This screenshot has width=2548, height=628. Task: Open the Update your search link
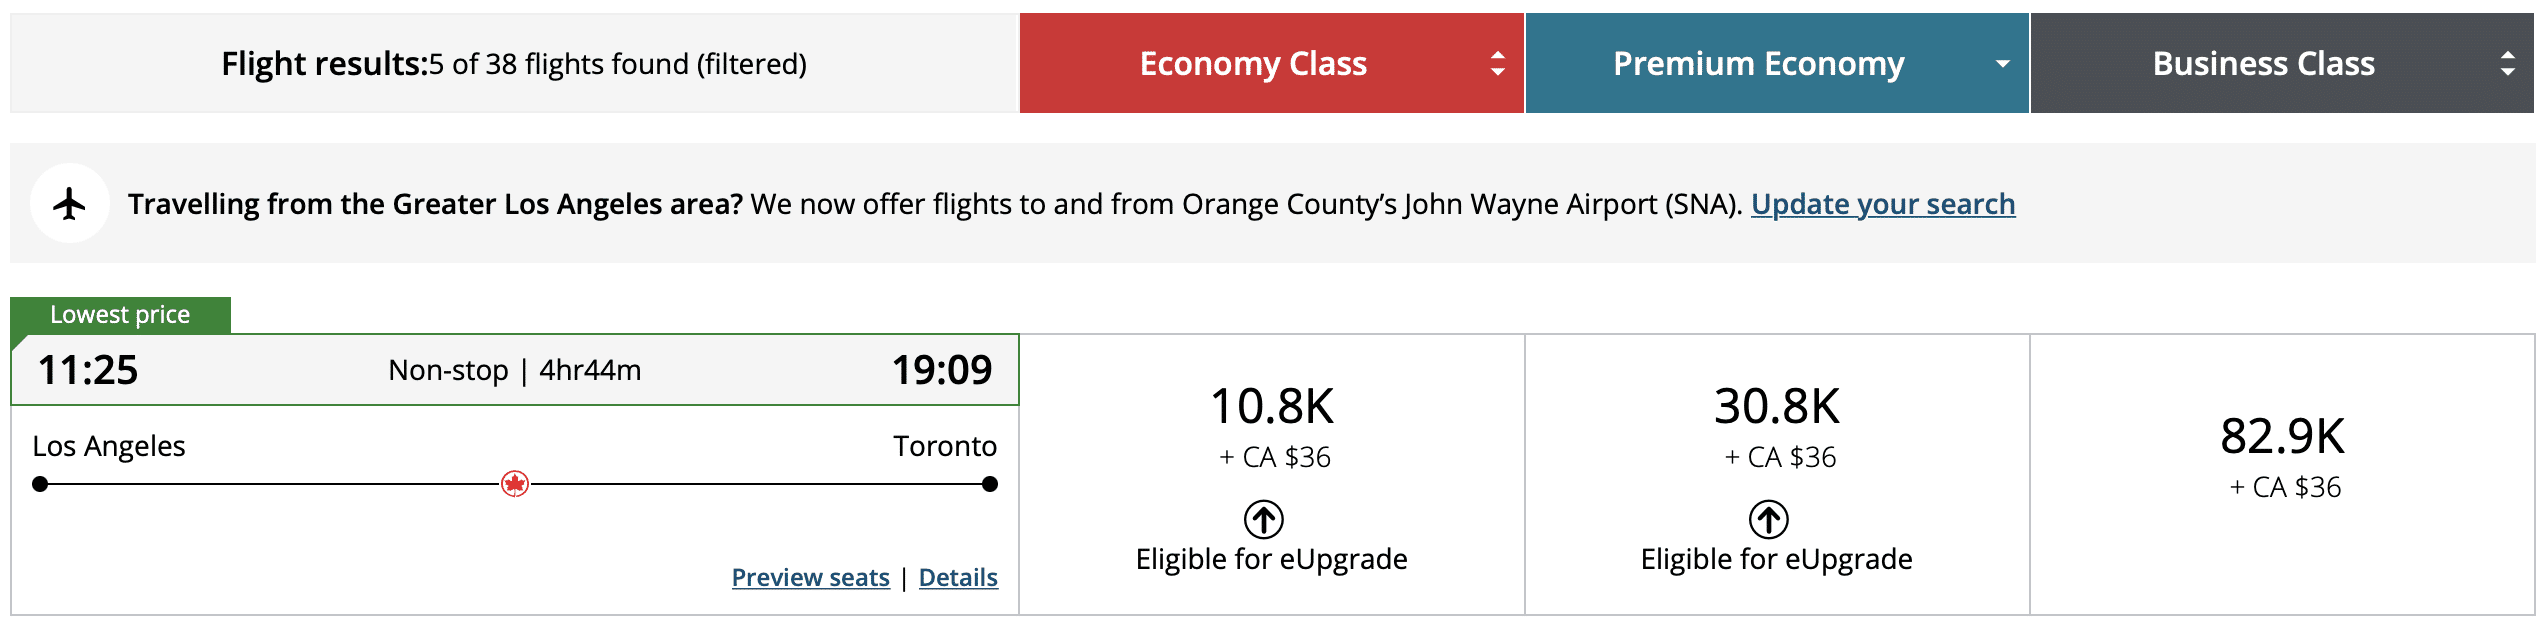(1883, 204)
